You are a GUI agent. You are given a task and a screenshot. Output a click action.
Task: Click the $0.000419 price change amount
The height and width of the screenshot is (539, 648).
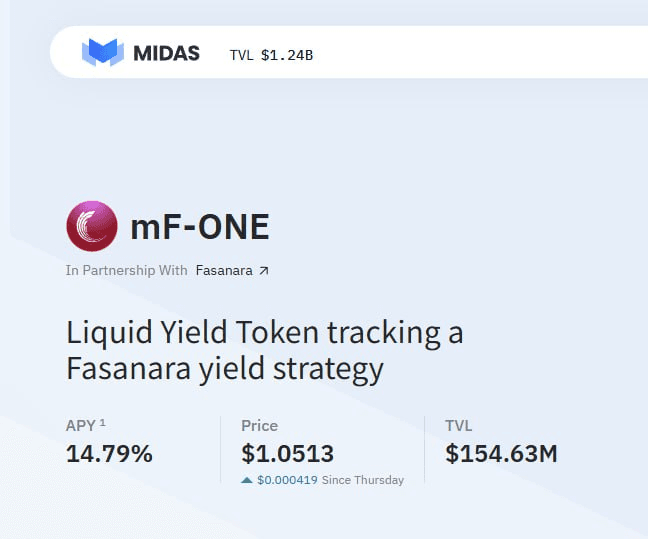click(x=287, y=480)
